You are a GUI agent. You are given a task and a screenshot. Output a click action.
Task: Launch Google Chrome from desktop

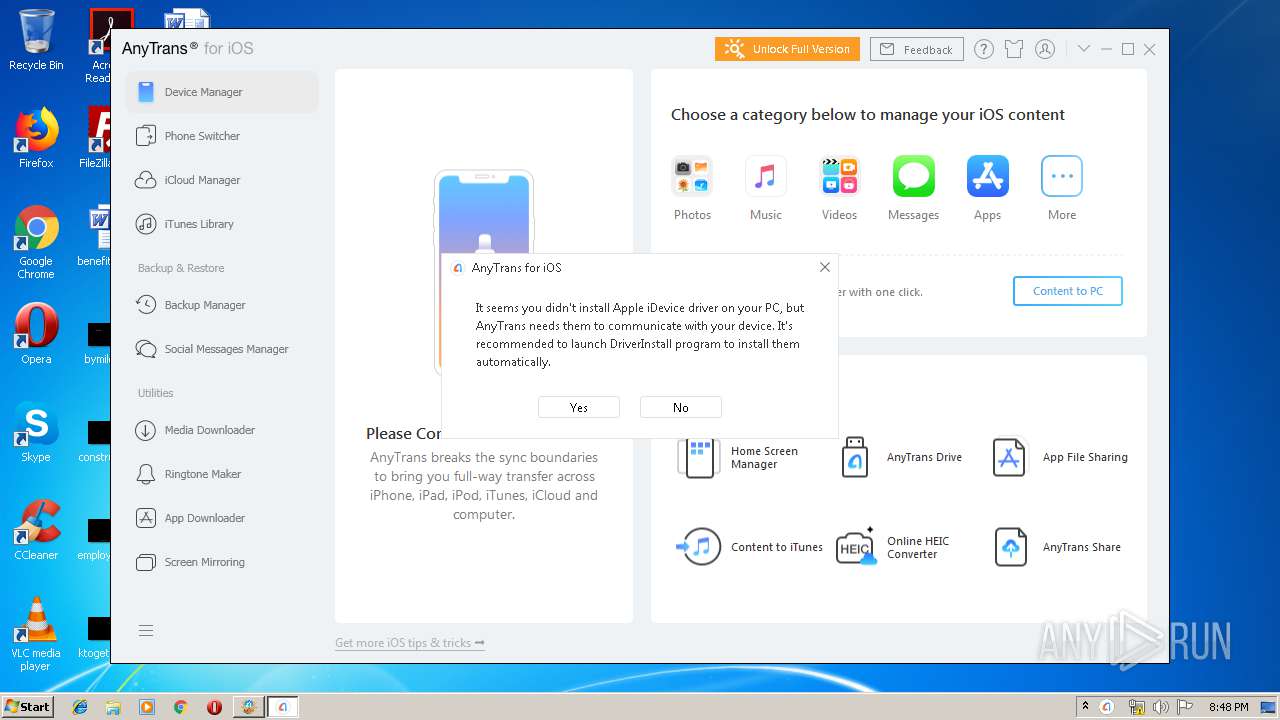[36, 243]
